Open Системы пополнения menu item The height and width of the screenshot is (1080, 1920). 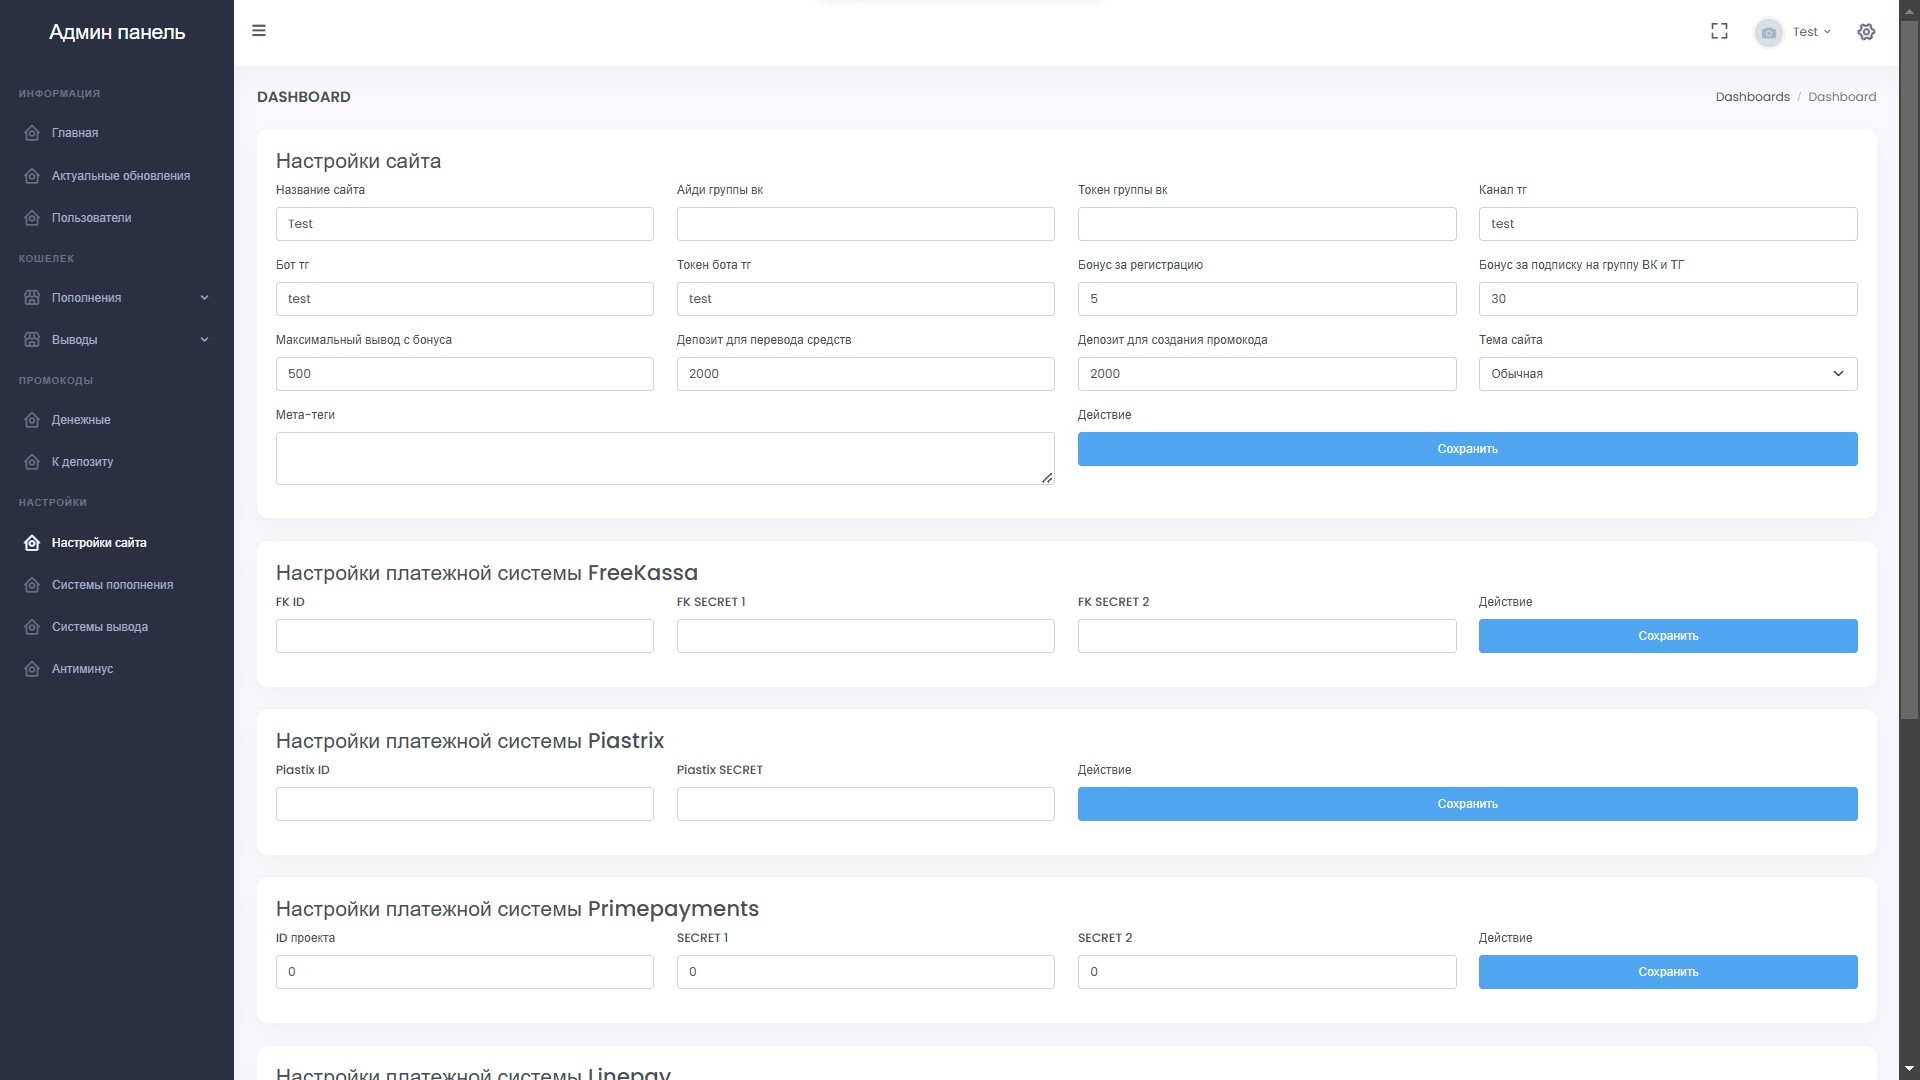(x=112, y=585)
